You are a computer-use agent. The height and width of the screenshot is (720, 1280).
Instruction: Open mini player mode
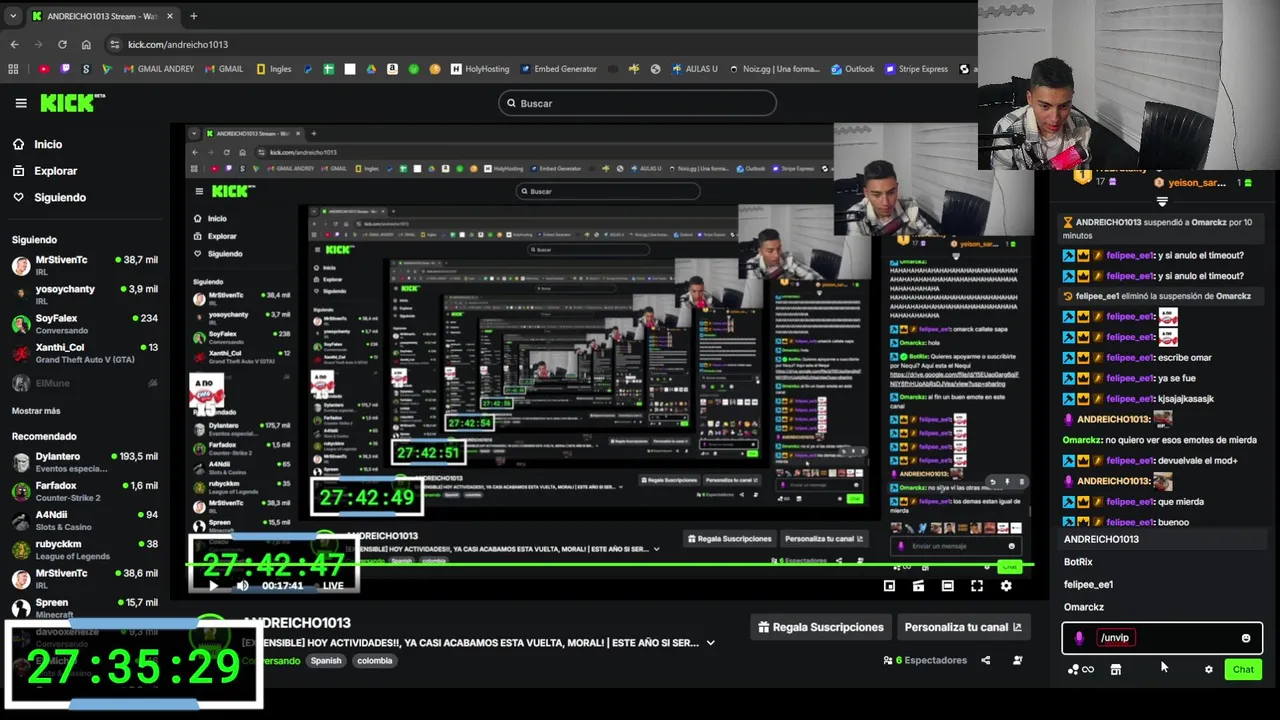(x=889, y=586)
